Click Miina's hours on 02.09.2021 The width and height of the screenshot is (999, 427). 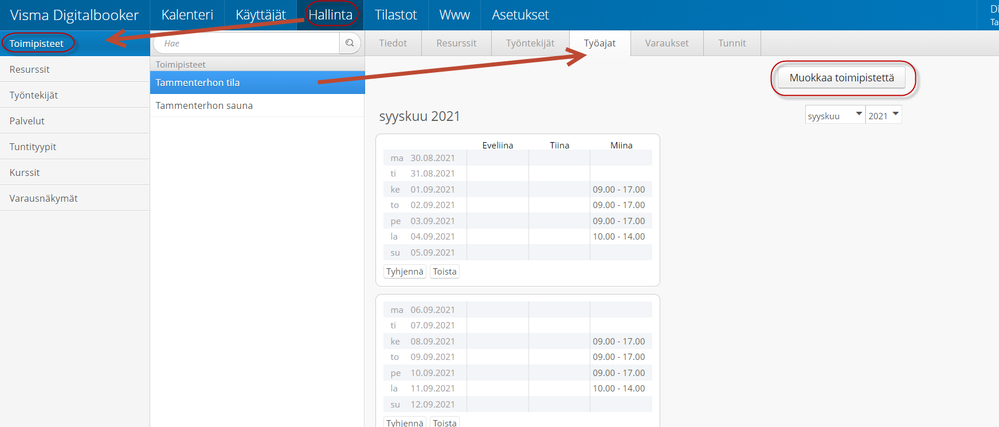click(x=619, y=205)
